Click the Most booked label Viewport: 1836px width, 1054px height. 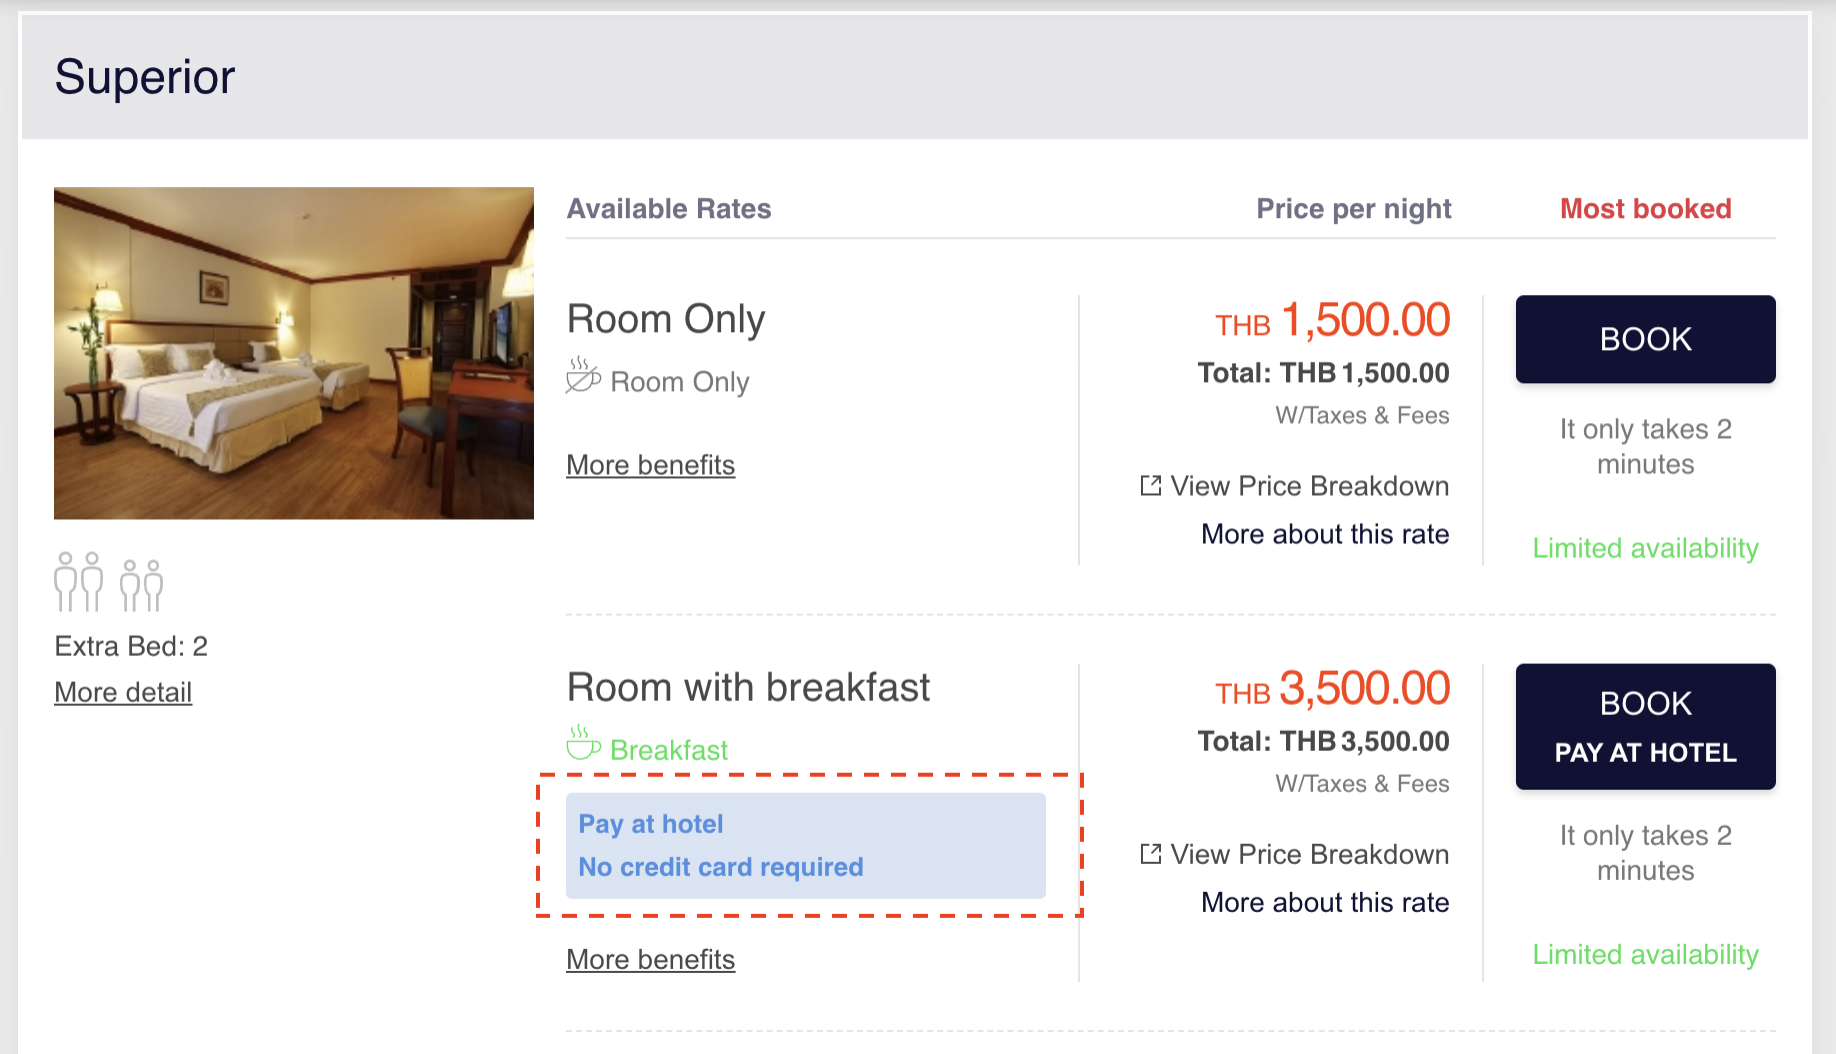(x=1645, y=209)
